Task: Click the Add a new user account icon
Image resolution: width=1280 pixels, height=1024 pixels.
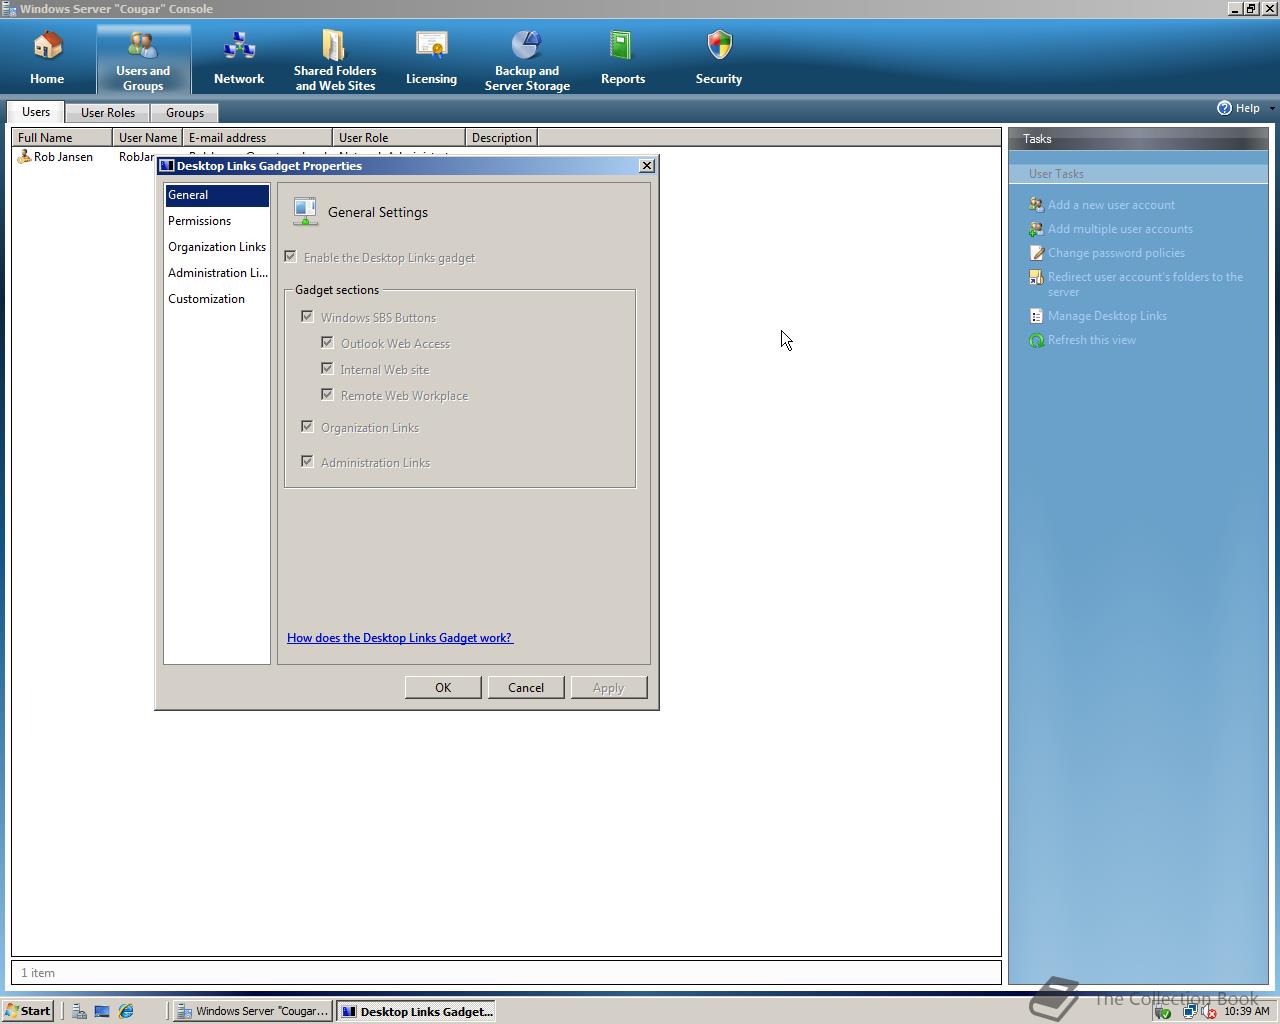Action: [x=1036, y=205]
